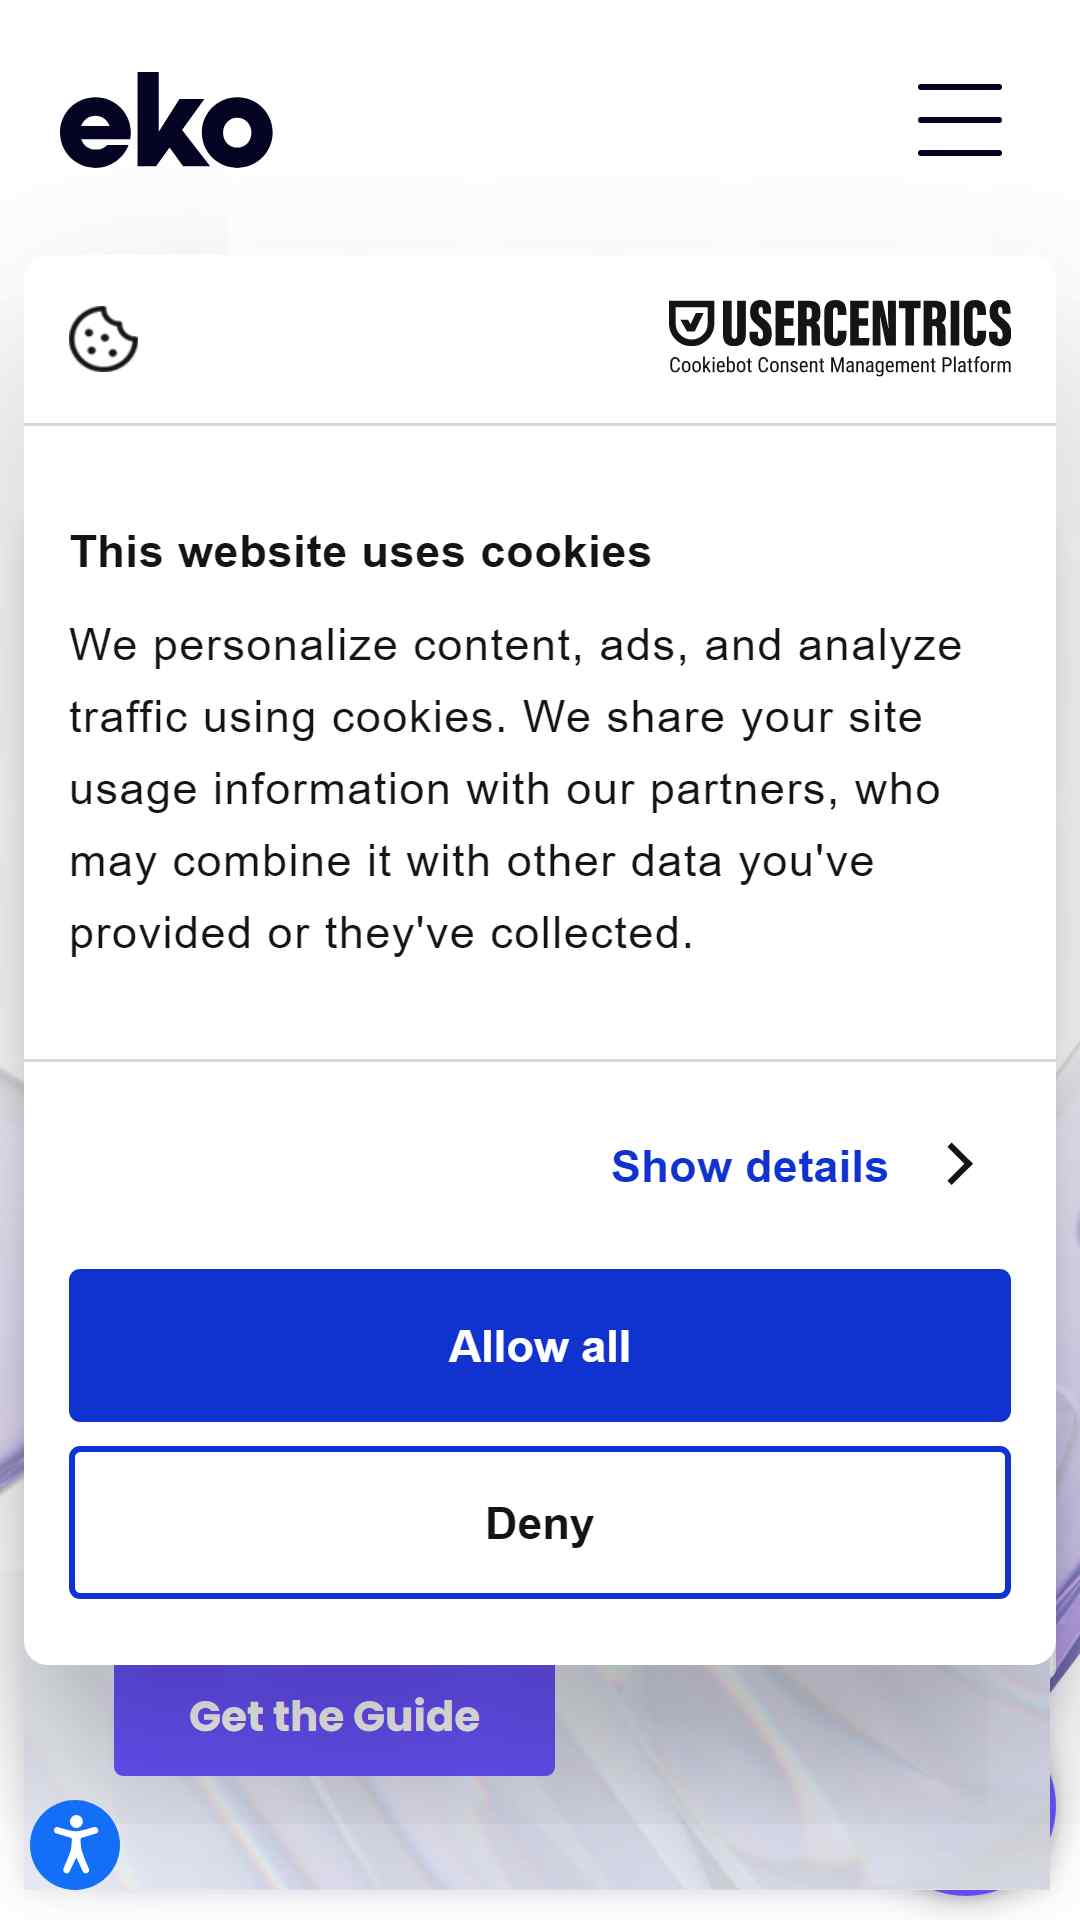Accept cookies with Allow all button
Image resolution: width=1080 pixels, height=1920 pixels.
pyautogui.click(x=540, y=1345)
